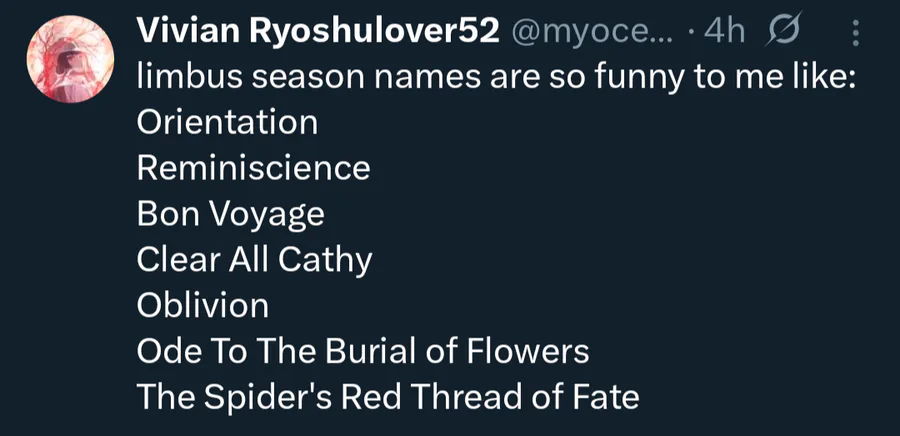Open the more options three-dot menu
Viewport: 900px width, 436px height.
pos(856,34)
